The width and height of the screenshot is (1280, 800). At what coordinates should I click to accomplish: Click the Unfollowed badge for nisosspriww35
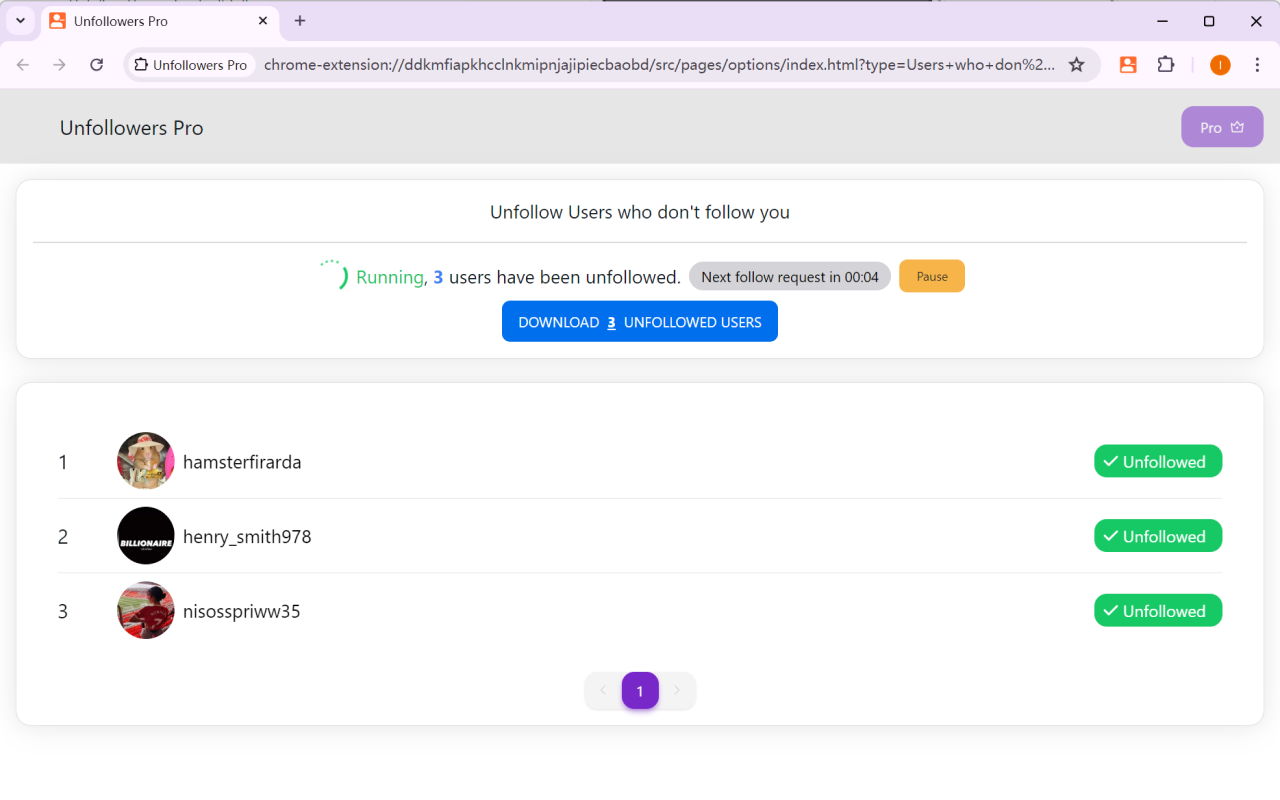(x=1157, y=611)
